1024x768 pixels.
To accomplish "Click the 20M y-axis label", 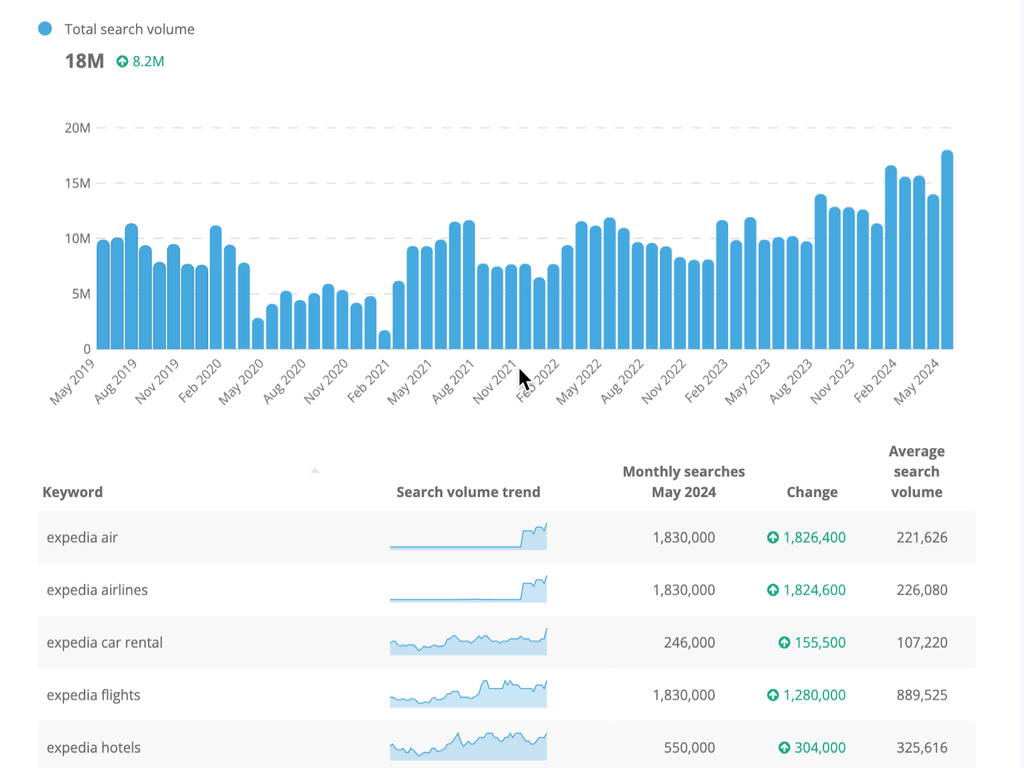I will tap(78, 128).
